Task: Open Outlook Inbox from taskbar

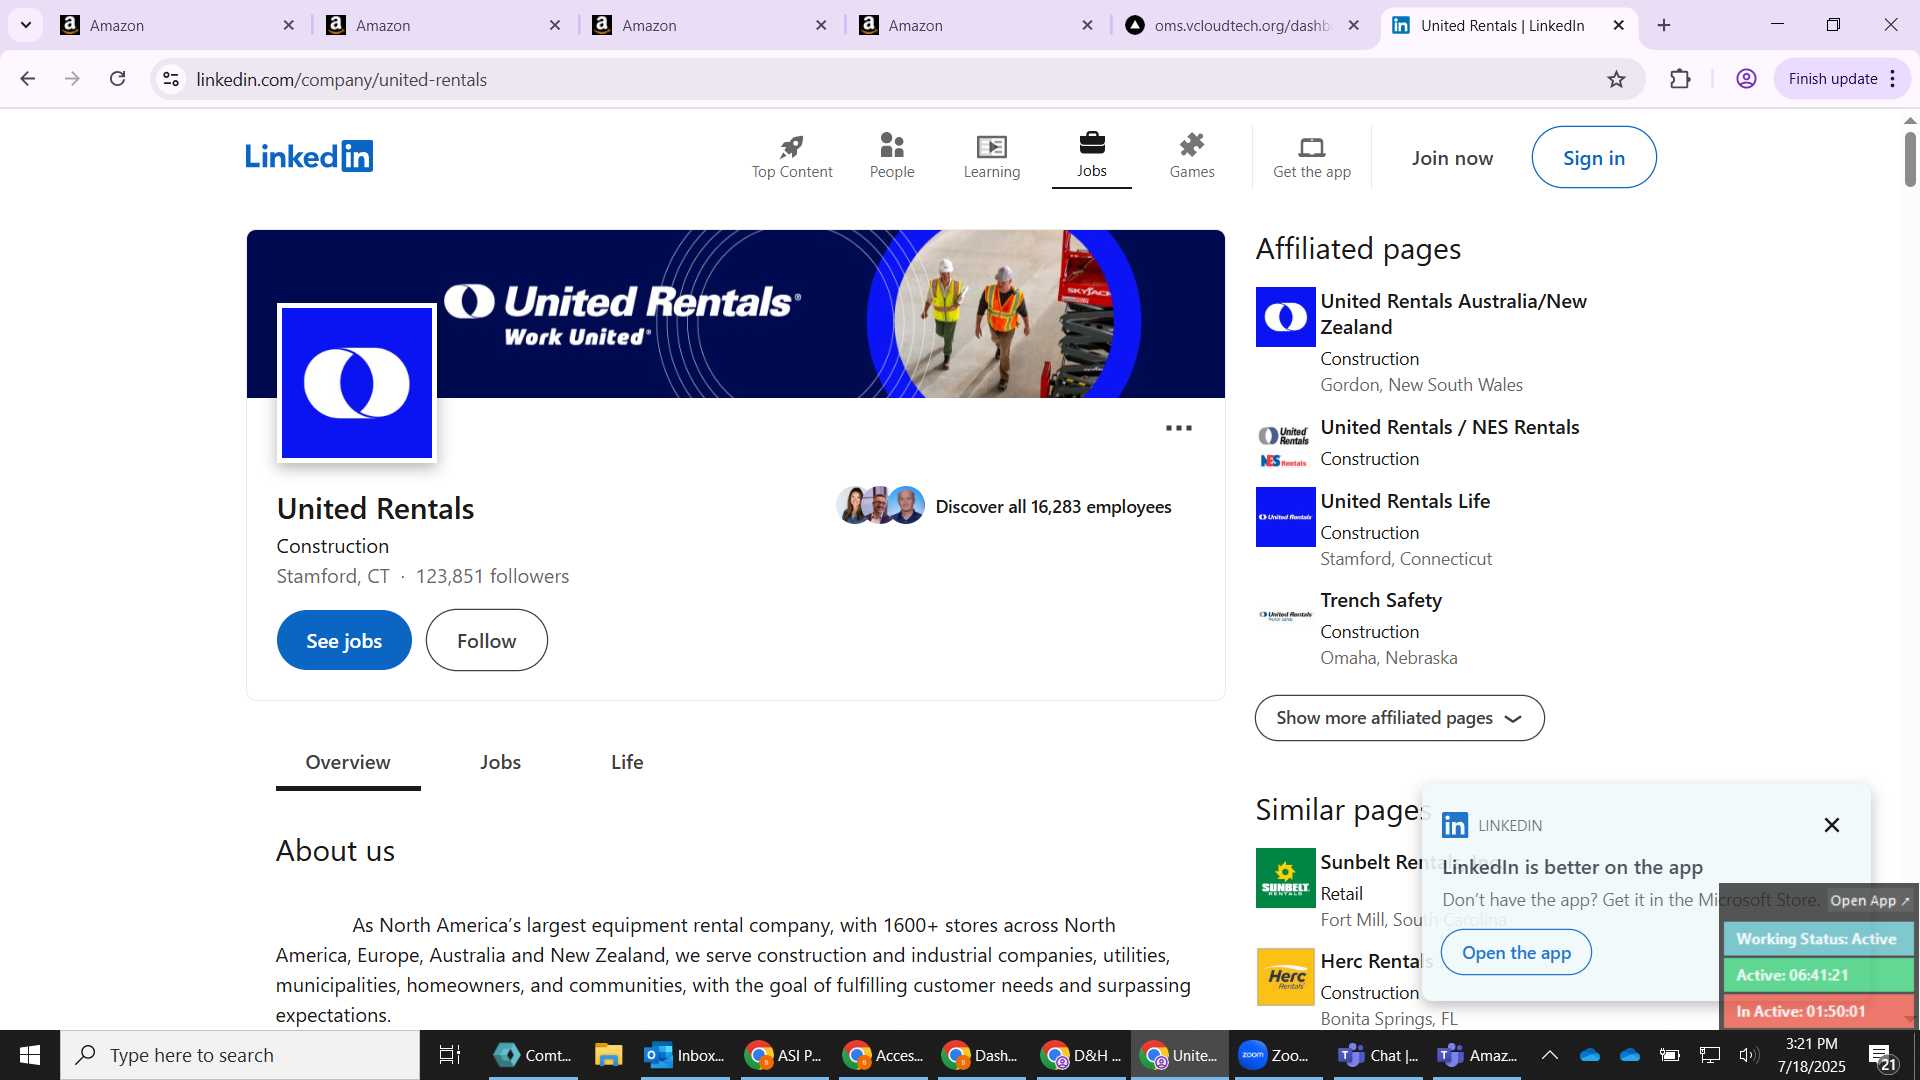Action: (685, 1055)
